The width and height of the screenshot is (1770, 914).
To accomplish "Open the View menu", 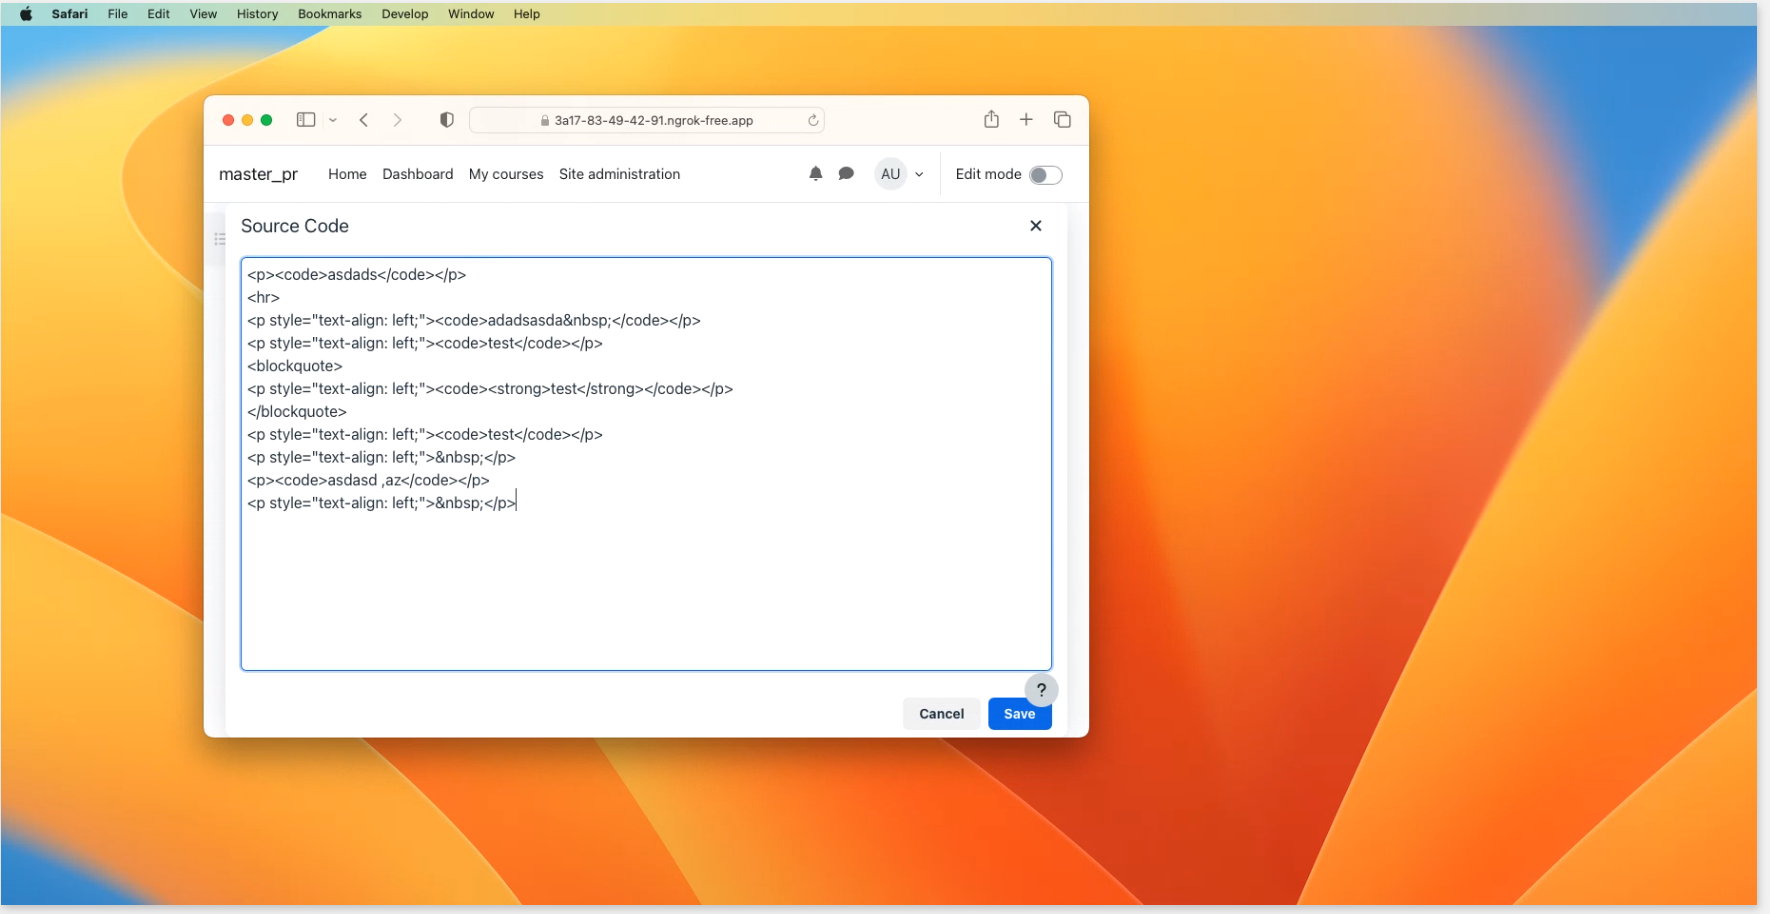I will pos(203,14).
